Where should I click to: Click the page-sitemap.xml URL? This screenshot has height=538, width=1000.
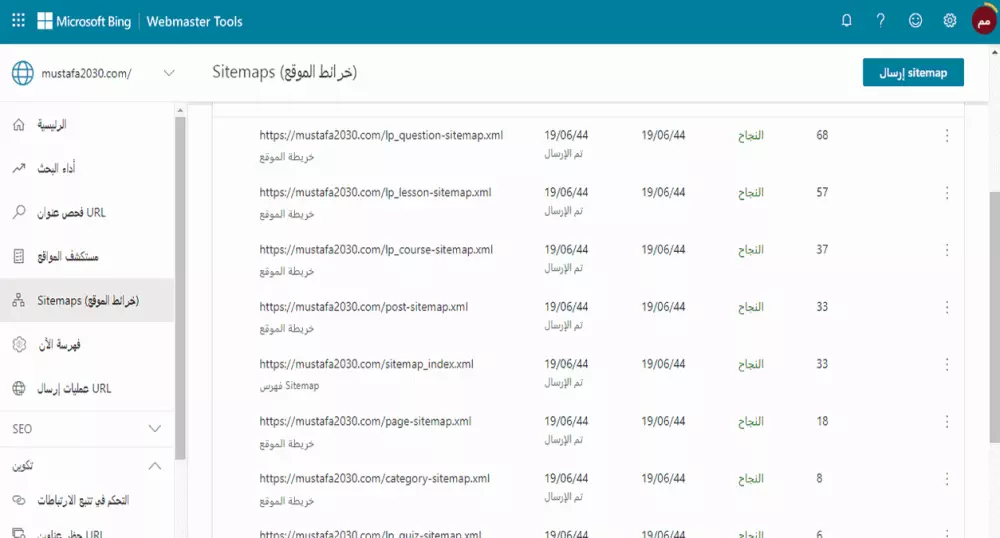point(365,421)
